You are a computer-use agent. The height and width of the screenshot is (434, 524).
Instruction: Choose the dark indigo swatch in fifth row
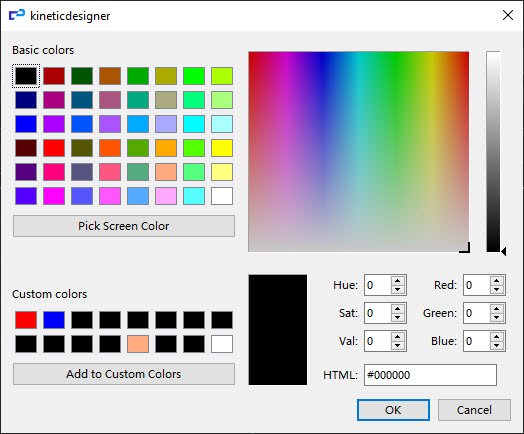[26, 172]
